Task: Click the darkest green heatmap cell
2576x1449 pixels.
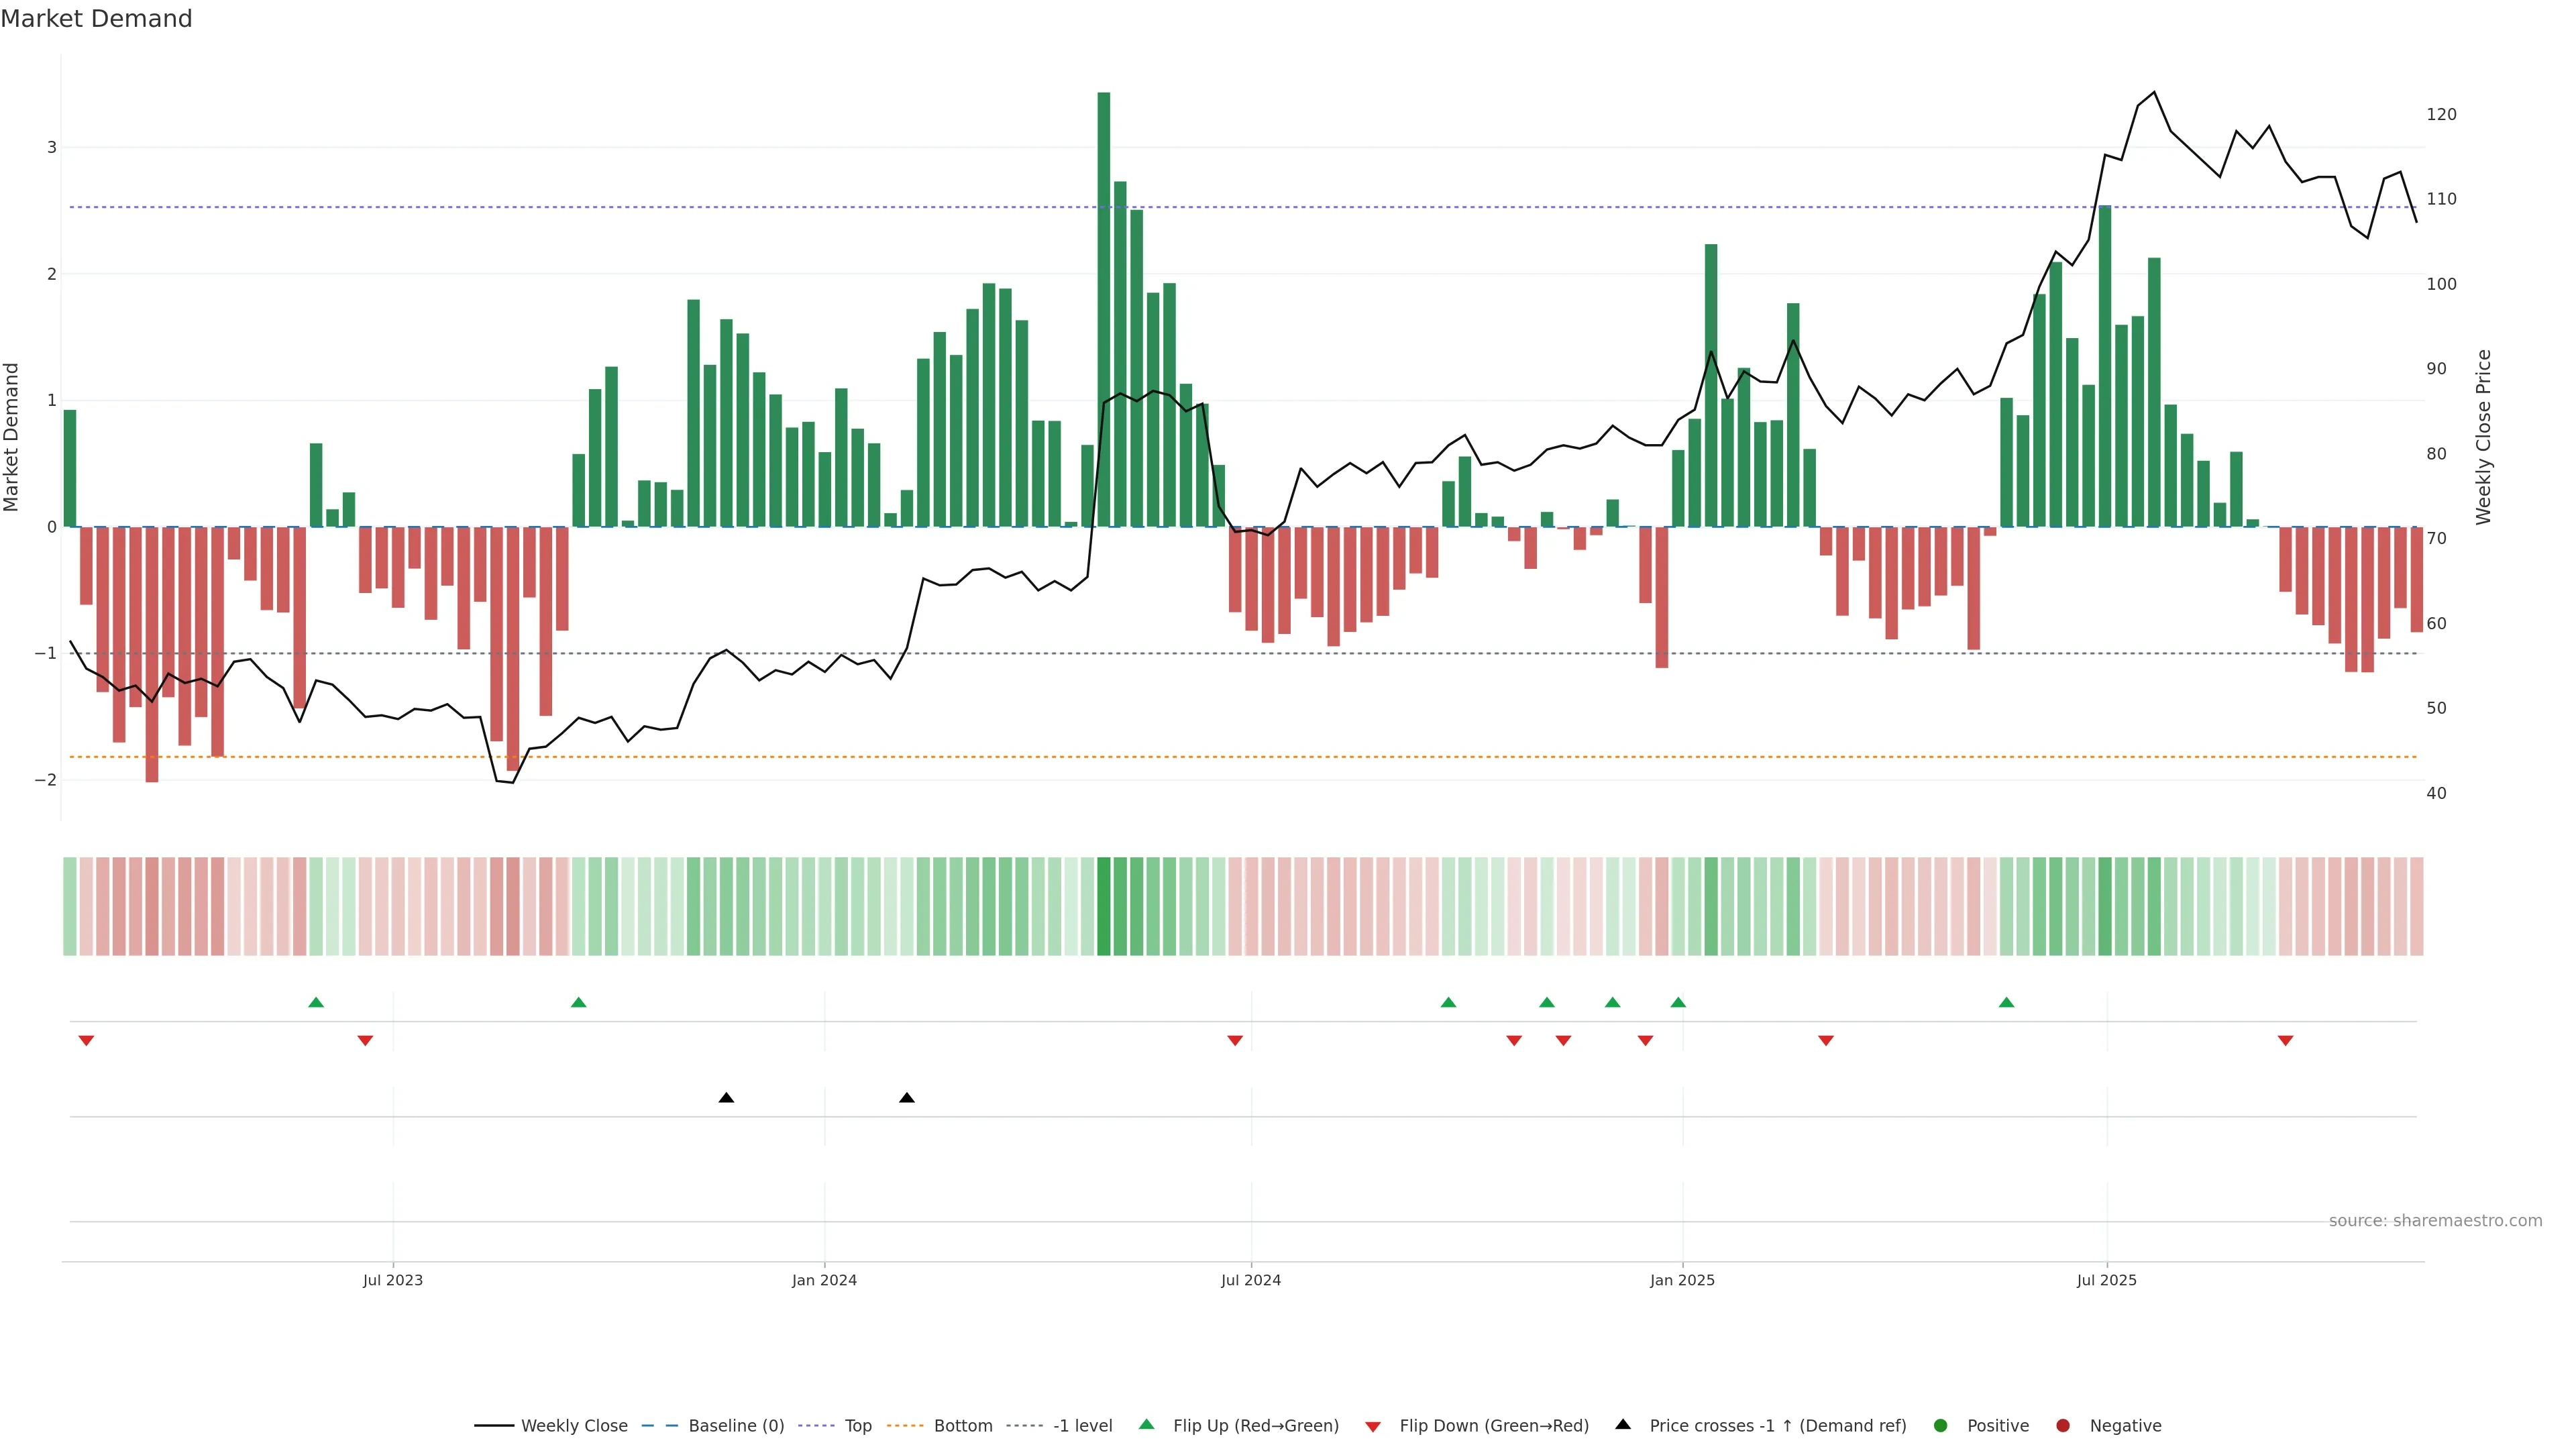Action: pos(1103,906)
